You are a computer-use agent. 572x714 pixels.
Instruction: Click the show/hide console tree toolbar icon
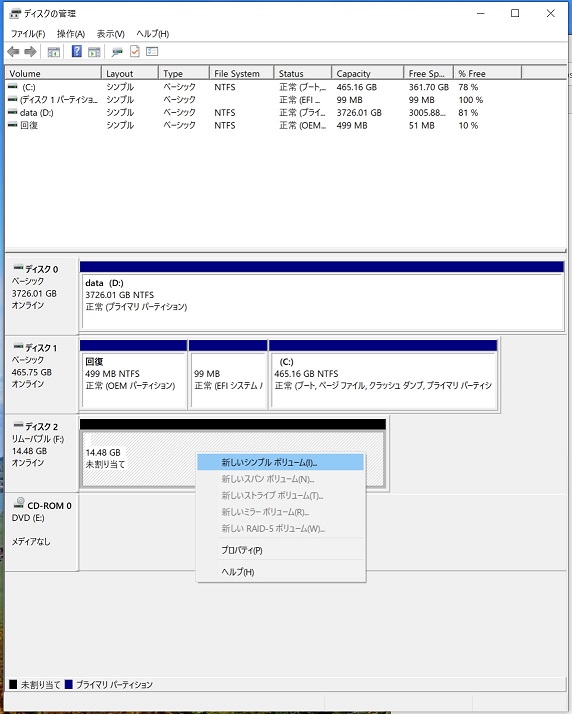54,52
